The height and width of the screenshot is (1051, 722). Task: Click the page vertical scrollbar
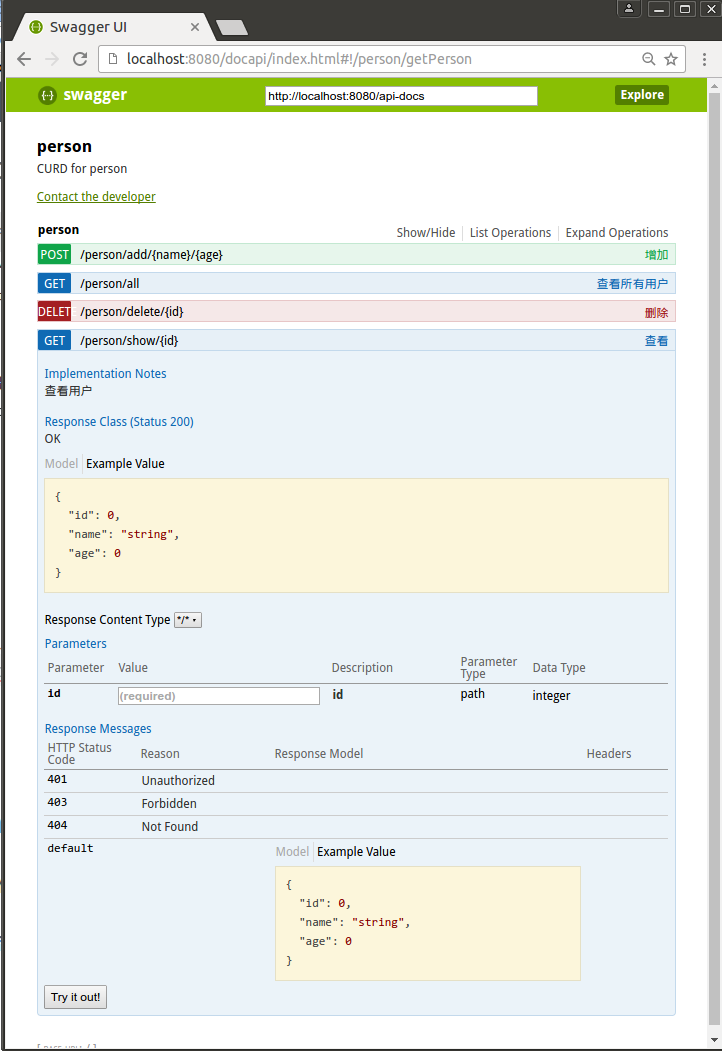point(714,556)
